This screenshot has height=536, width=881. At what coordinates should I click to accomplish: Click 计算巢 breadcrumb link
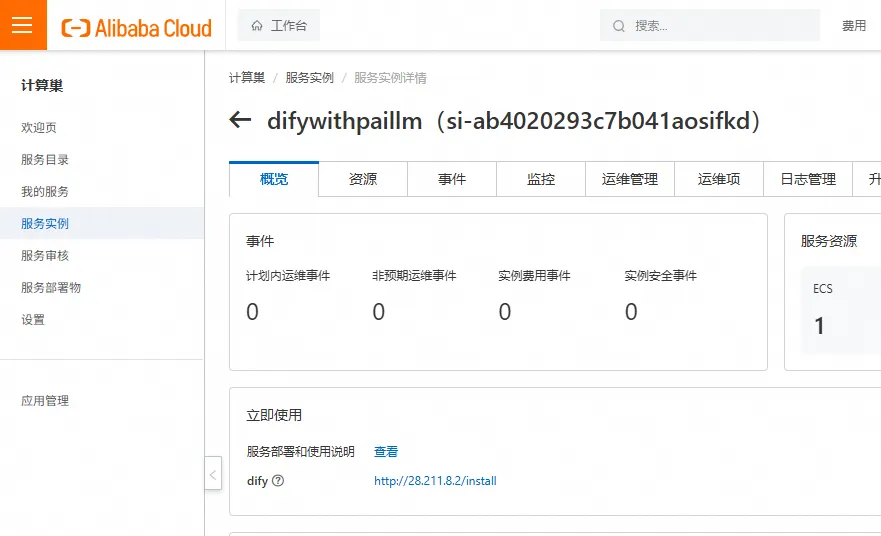tap(247, 78)
